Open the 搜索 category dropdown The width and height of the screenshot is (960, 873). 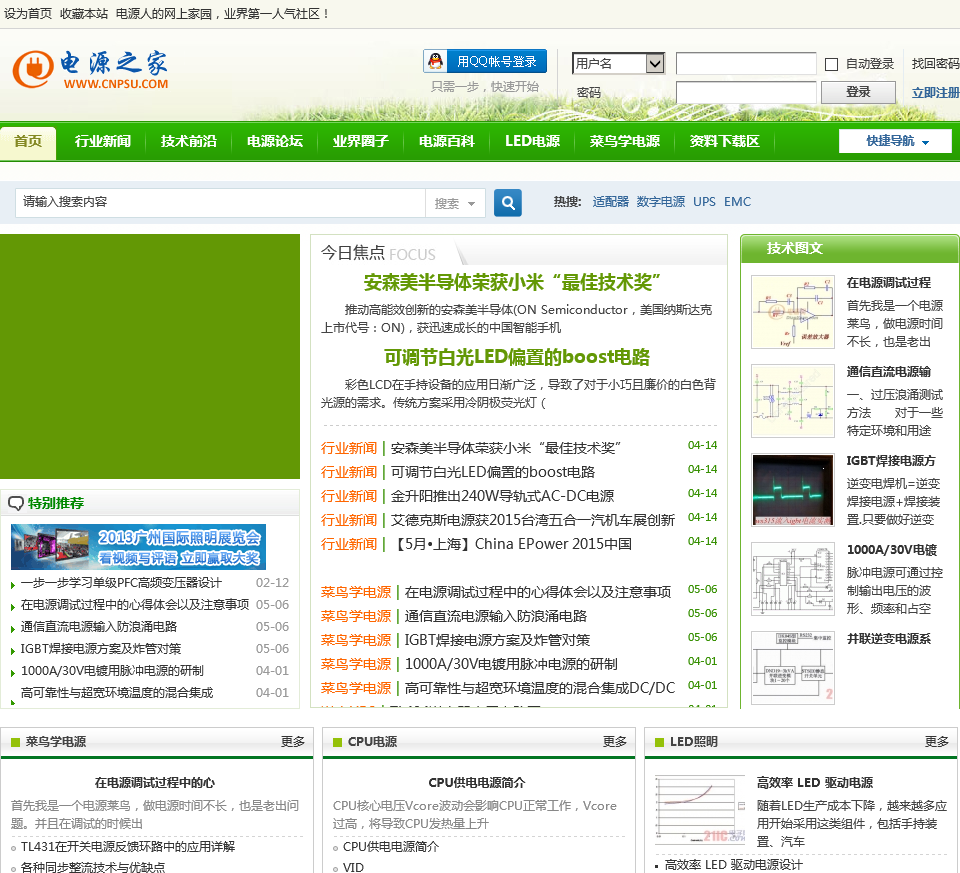tap(455, 203)
